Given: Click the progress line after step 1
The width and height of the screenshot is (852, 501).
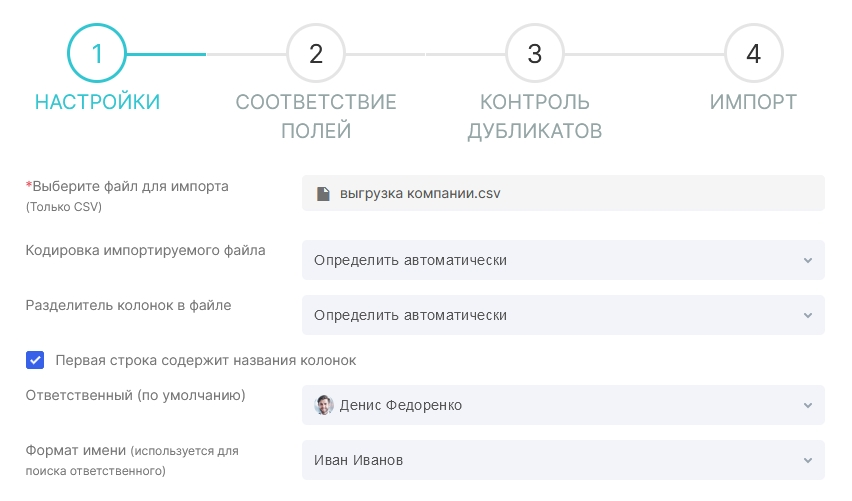Looking at the screenshot, I should 166,54.
